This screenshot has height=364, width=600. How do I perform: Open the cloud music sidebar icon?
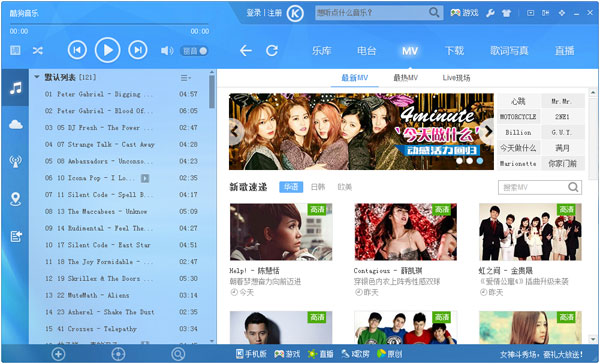[x=16, y=124]
